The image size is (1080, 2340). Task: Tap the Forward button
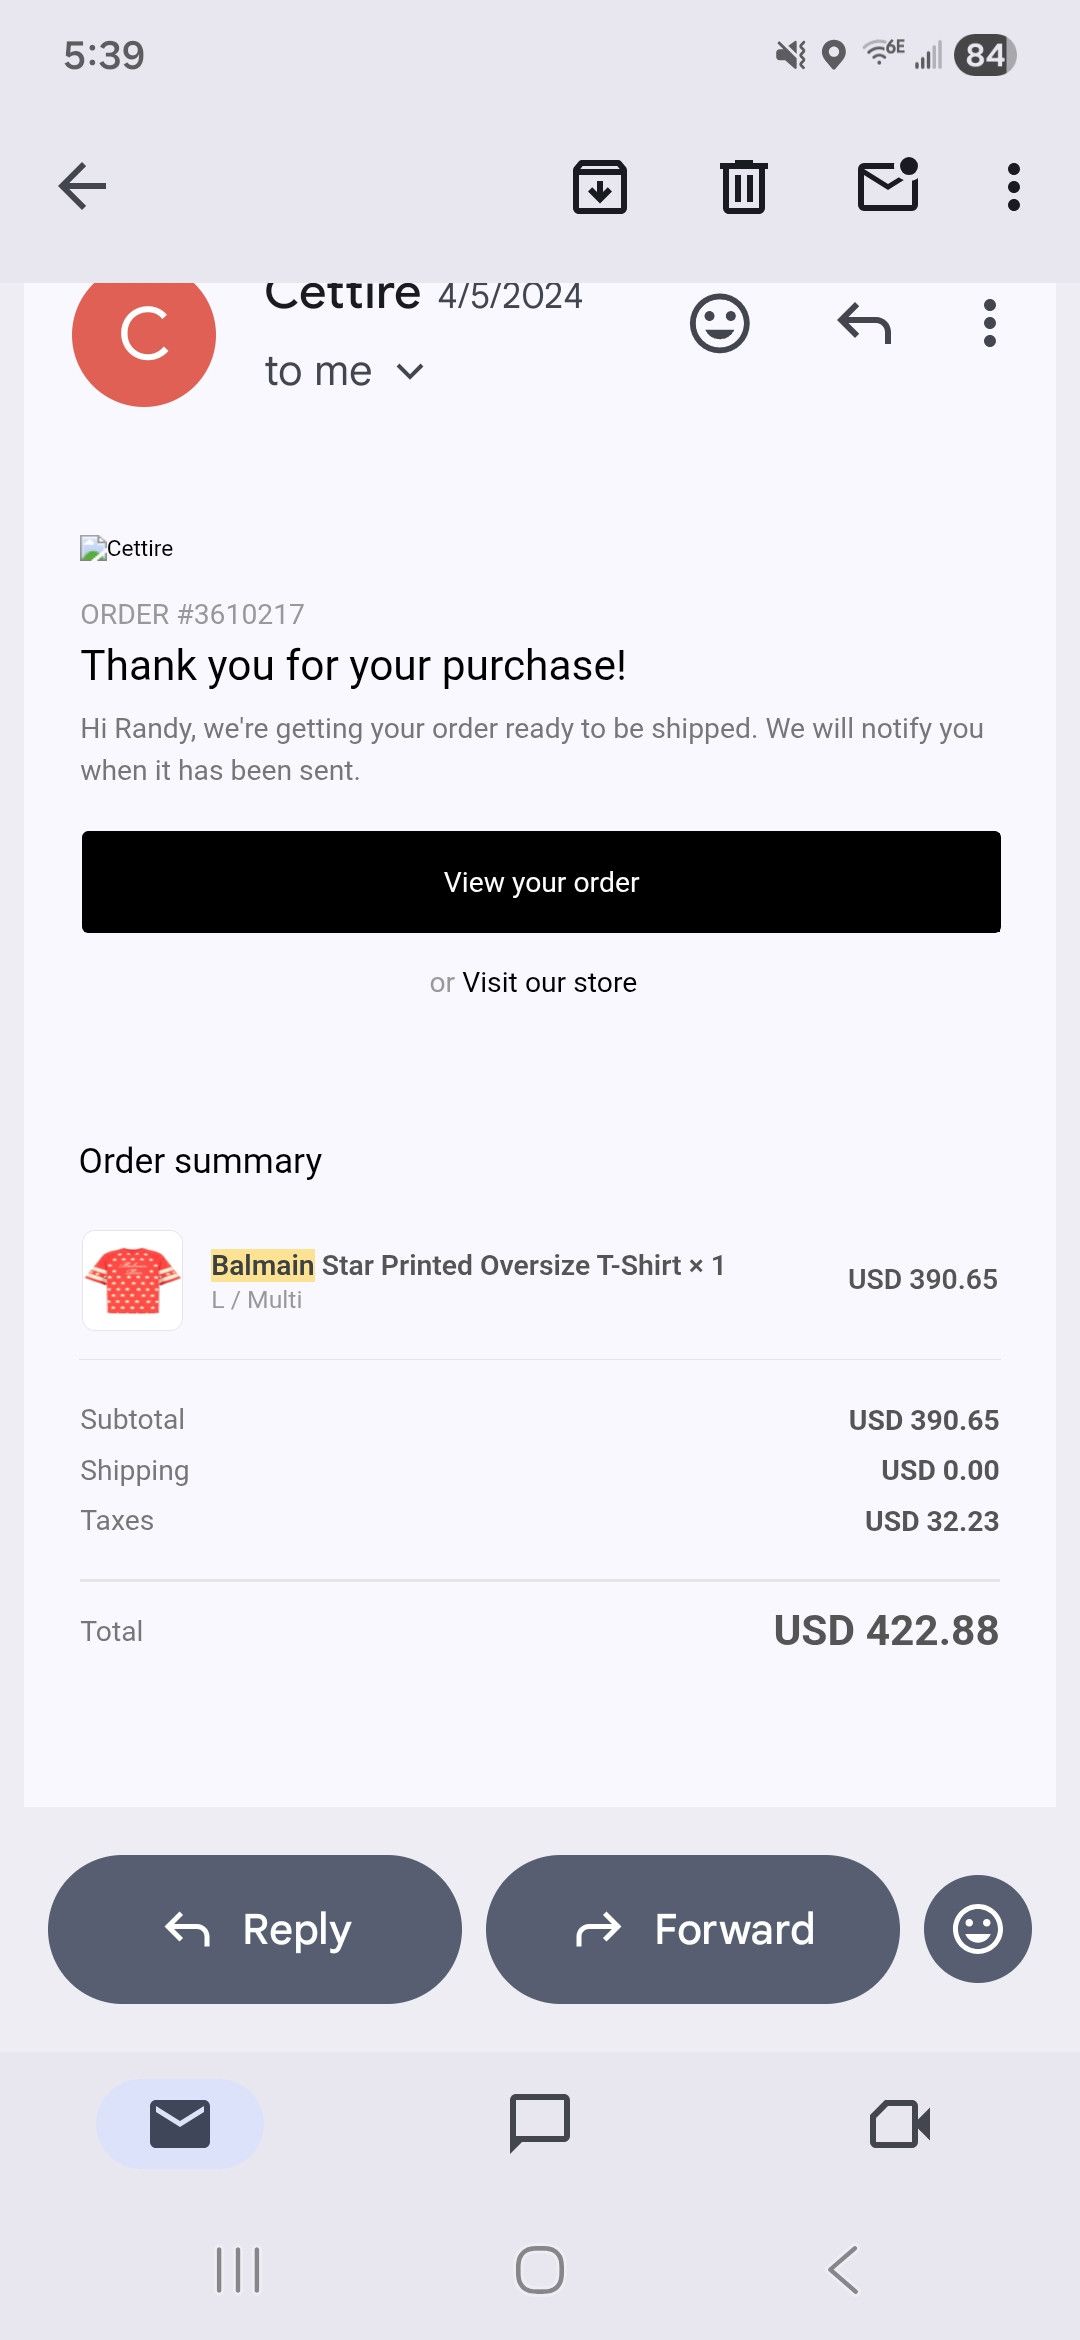point(693,1929)
